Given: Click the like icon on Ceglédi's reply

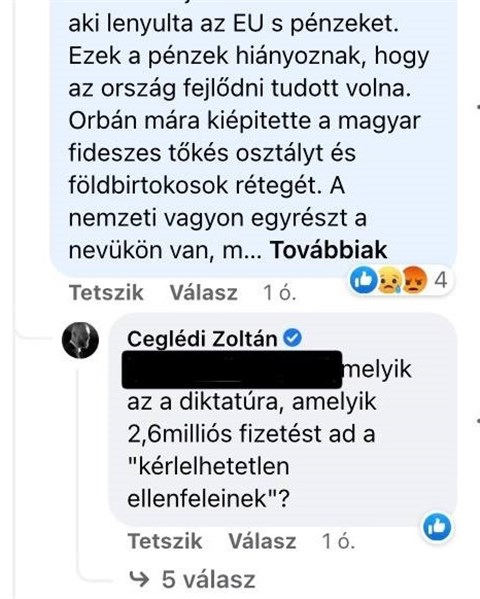Looking at the screenshot, I should tap(437, 527).
